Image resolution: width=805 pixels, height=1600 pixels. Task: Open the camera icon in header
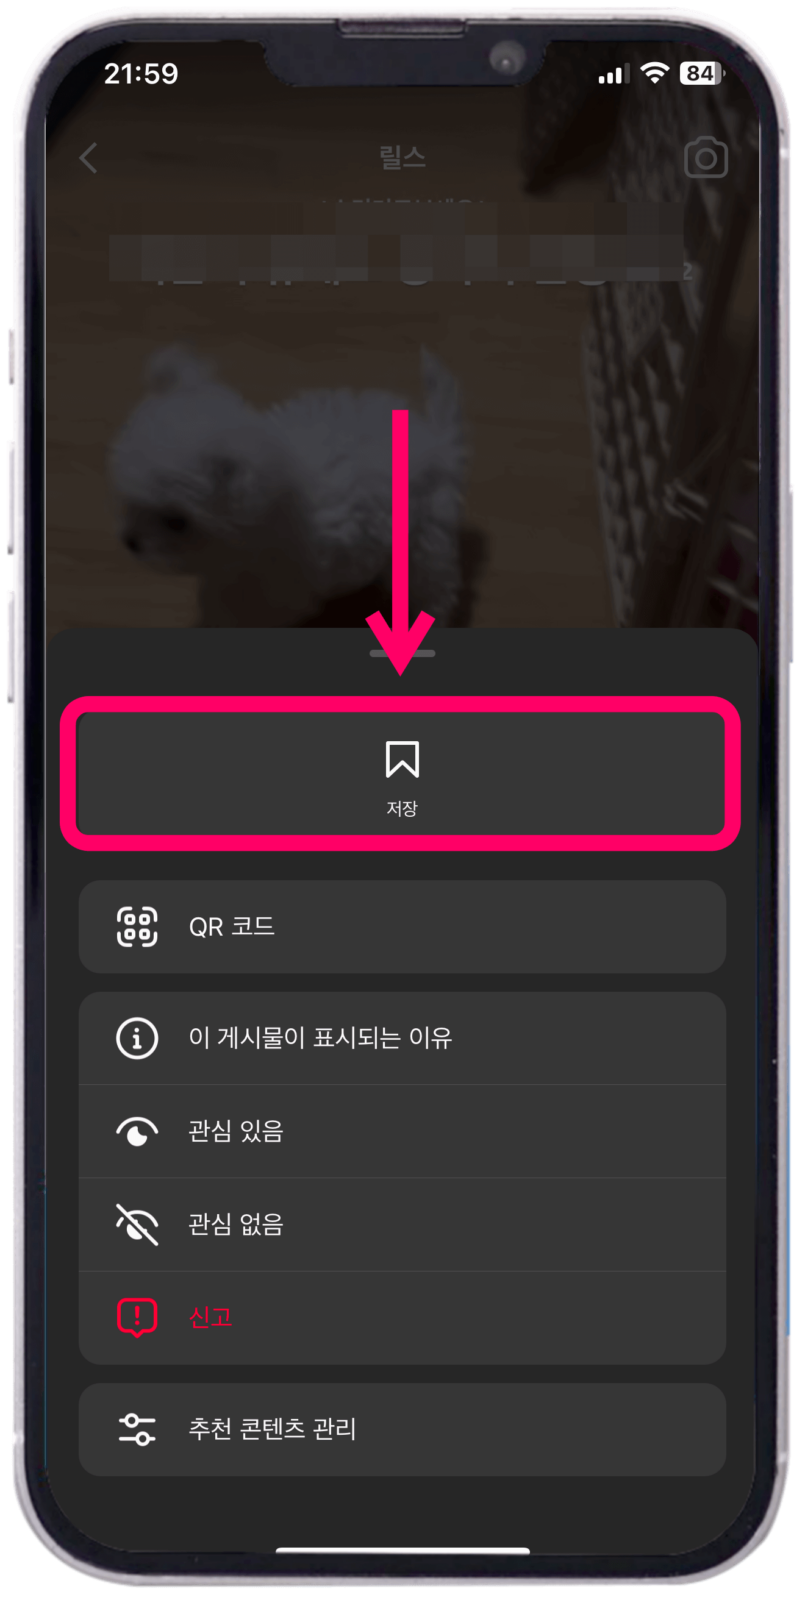706,157
